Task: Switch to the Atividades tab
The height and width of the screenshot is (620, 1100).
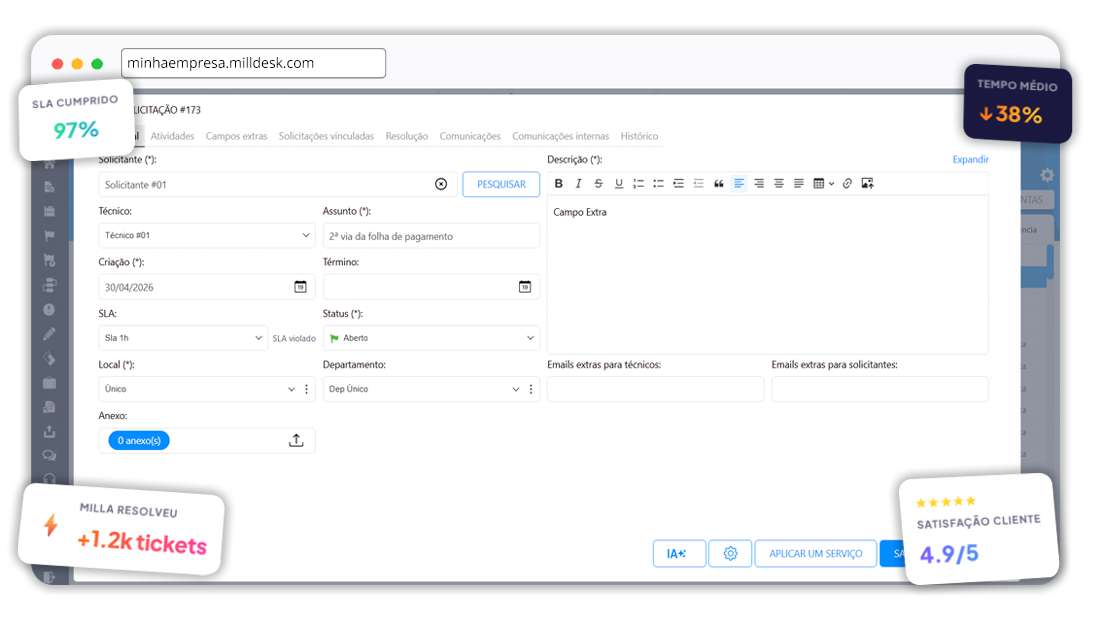Action: [173, 136]
